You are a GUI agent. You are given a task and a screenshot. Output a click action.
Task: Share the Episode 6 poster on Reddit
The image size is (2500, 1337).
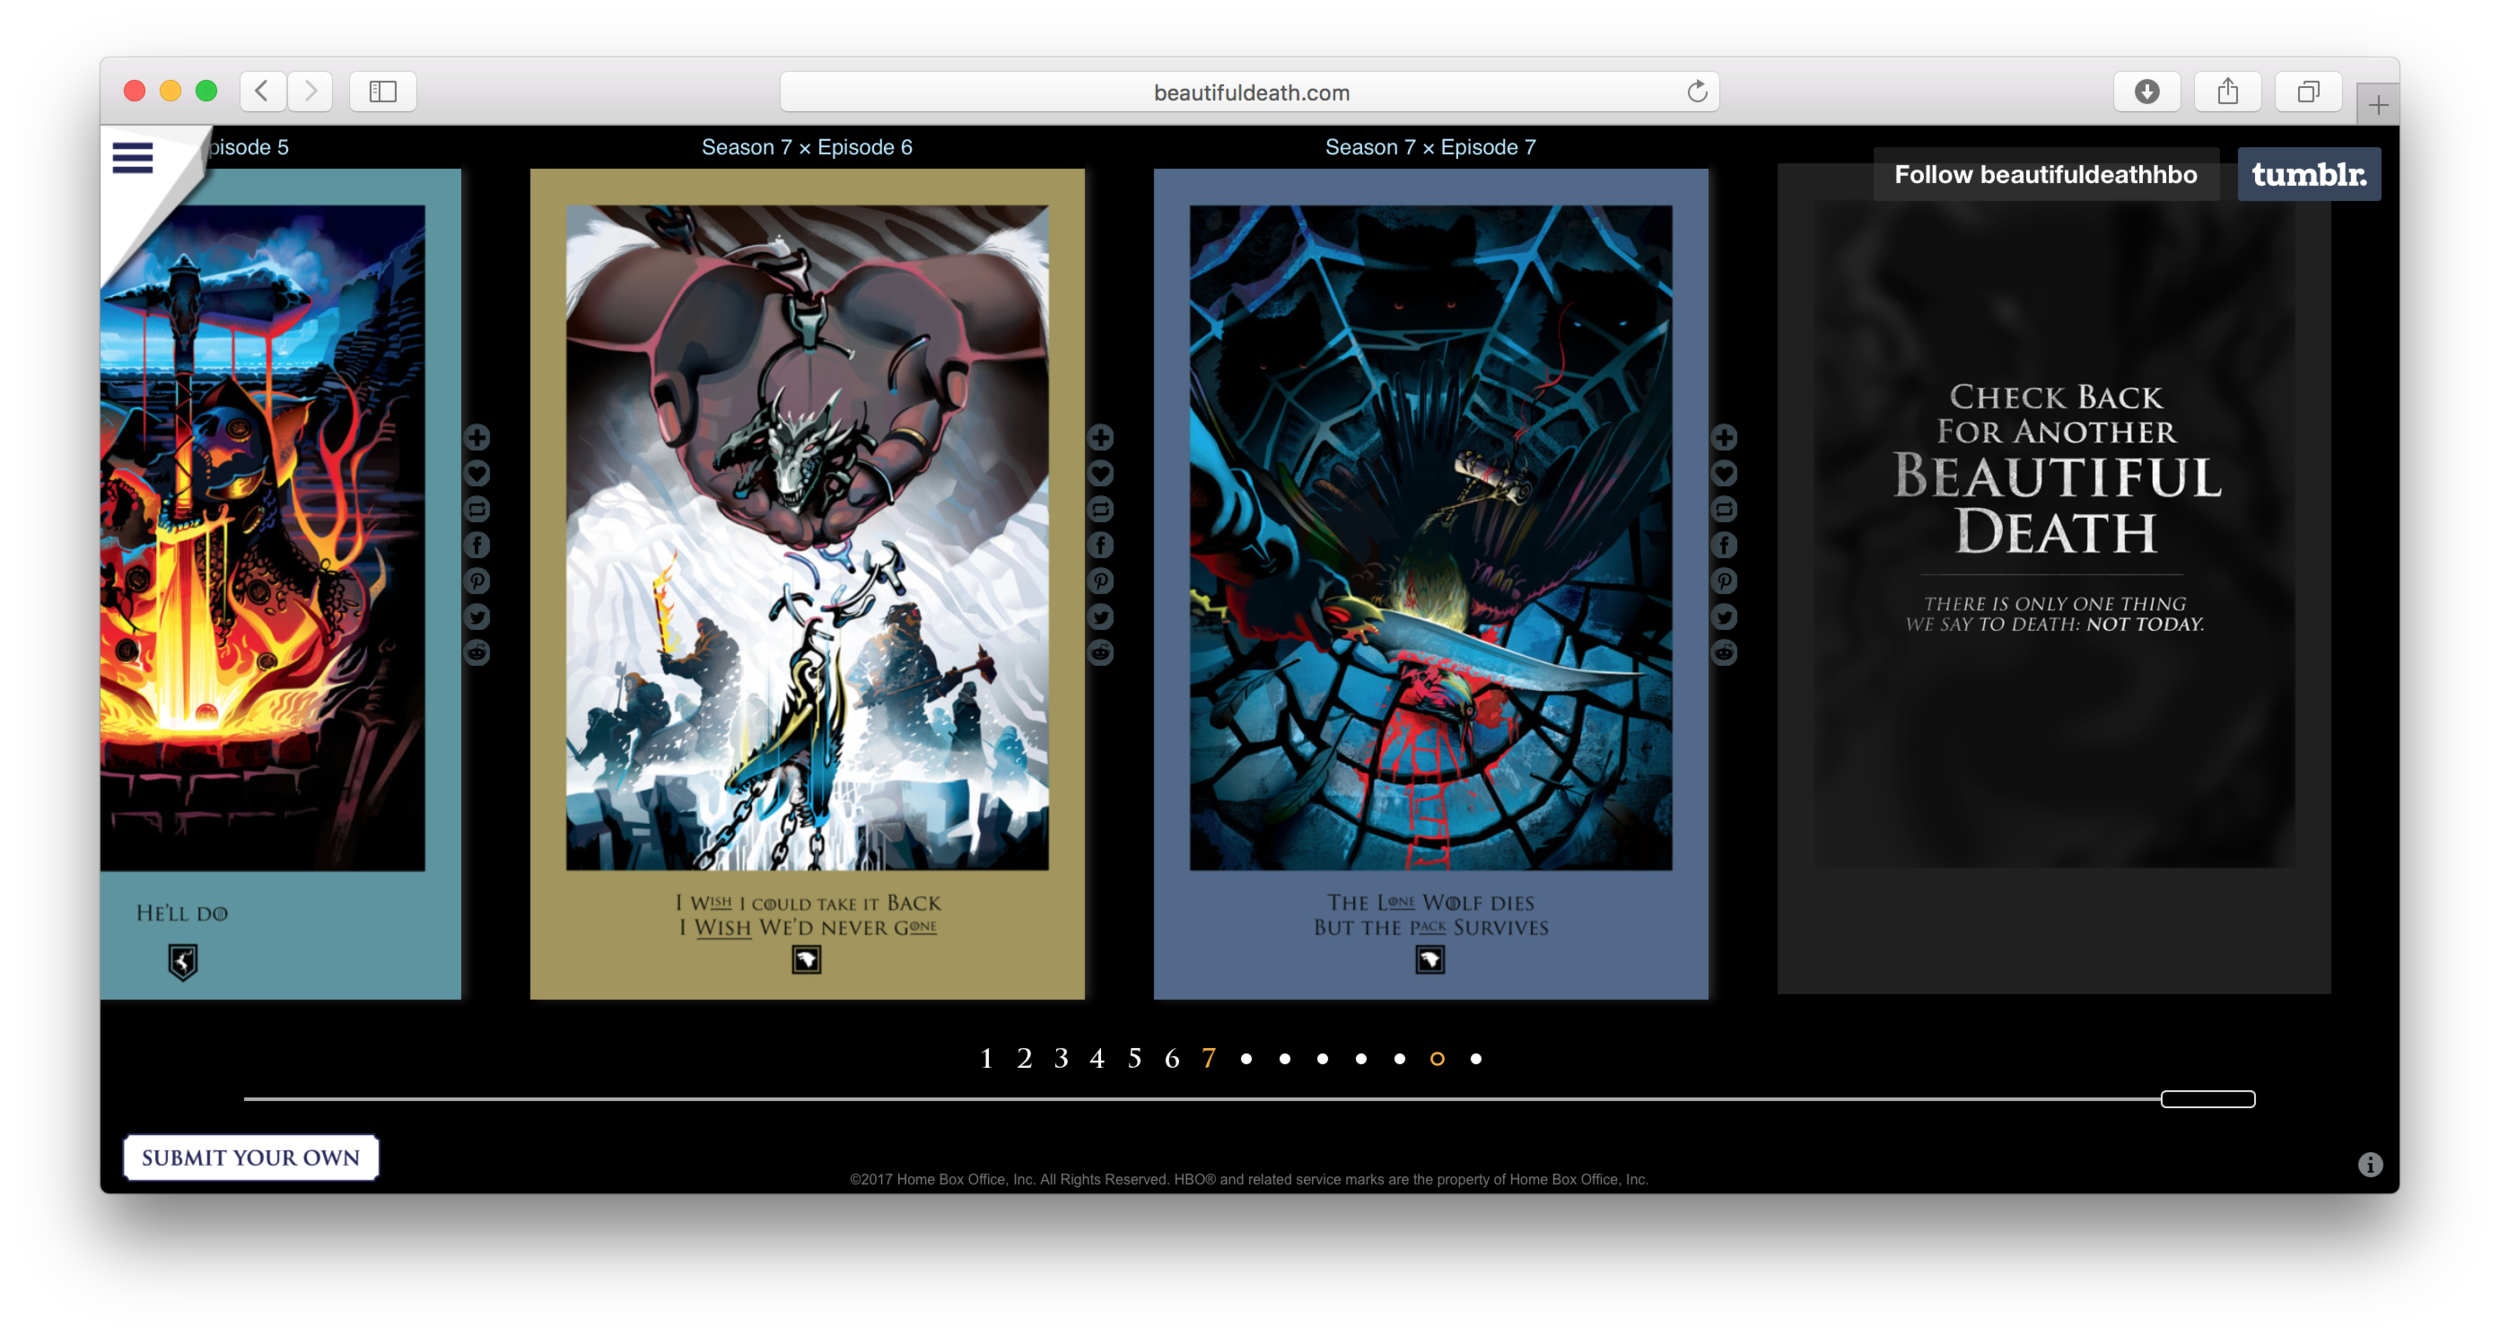tap(1100, 654)
